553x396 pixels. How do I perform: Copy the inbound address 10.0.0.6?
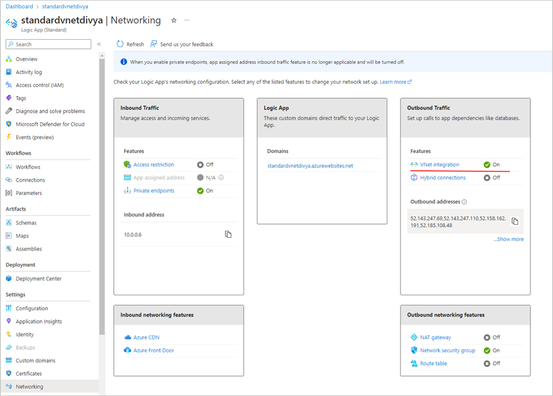click(228, 234)
